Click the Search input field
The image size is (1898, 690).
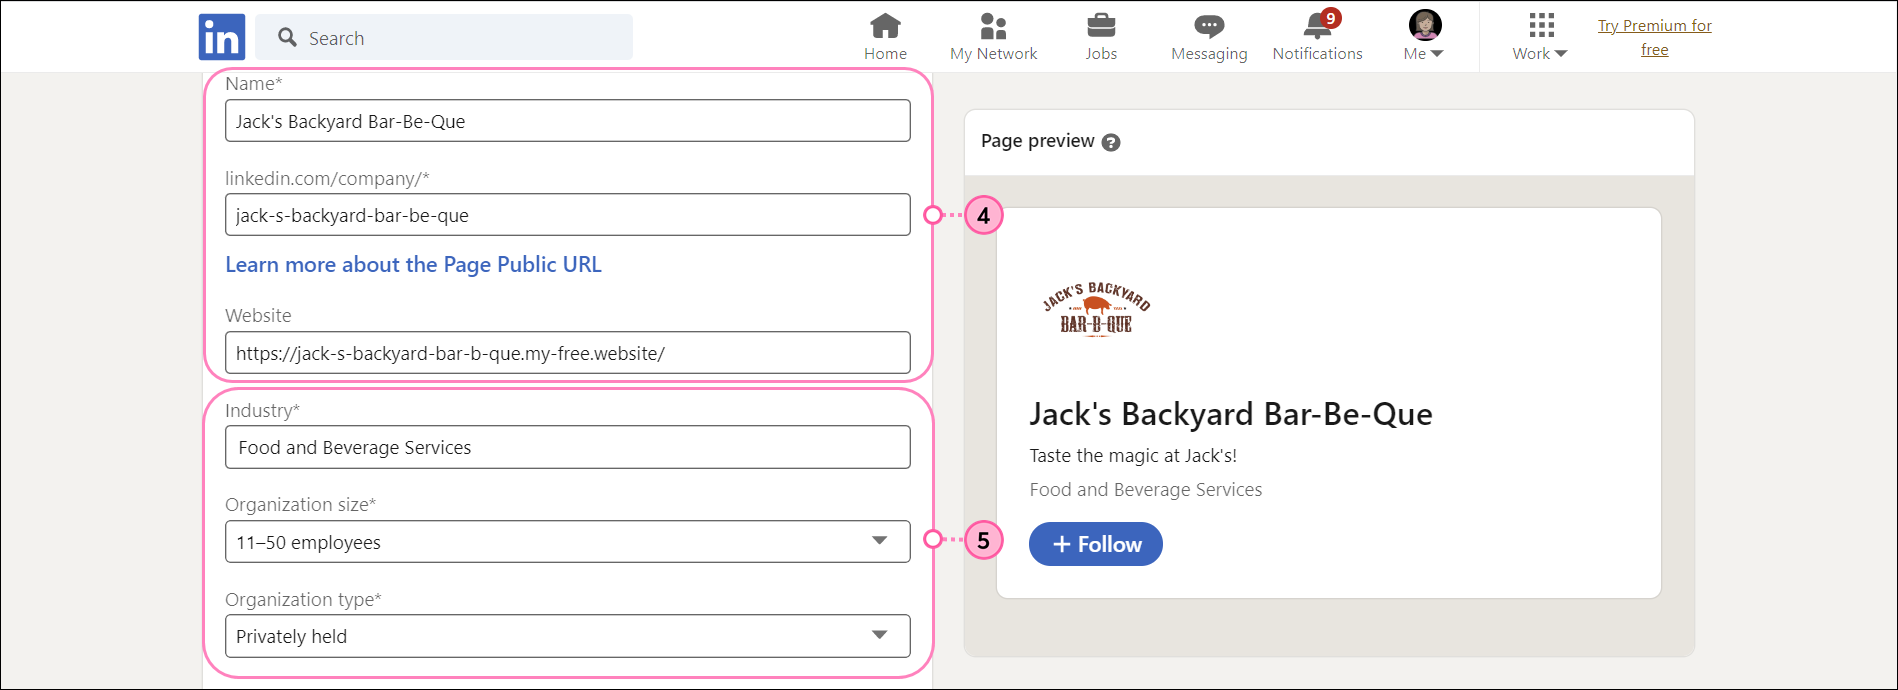444,37
